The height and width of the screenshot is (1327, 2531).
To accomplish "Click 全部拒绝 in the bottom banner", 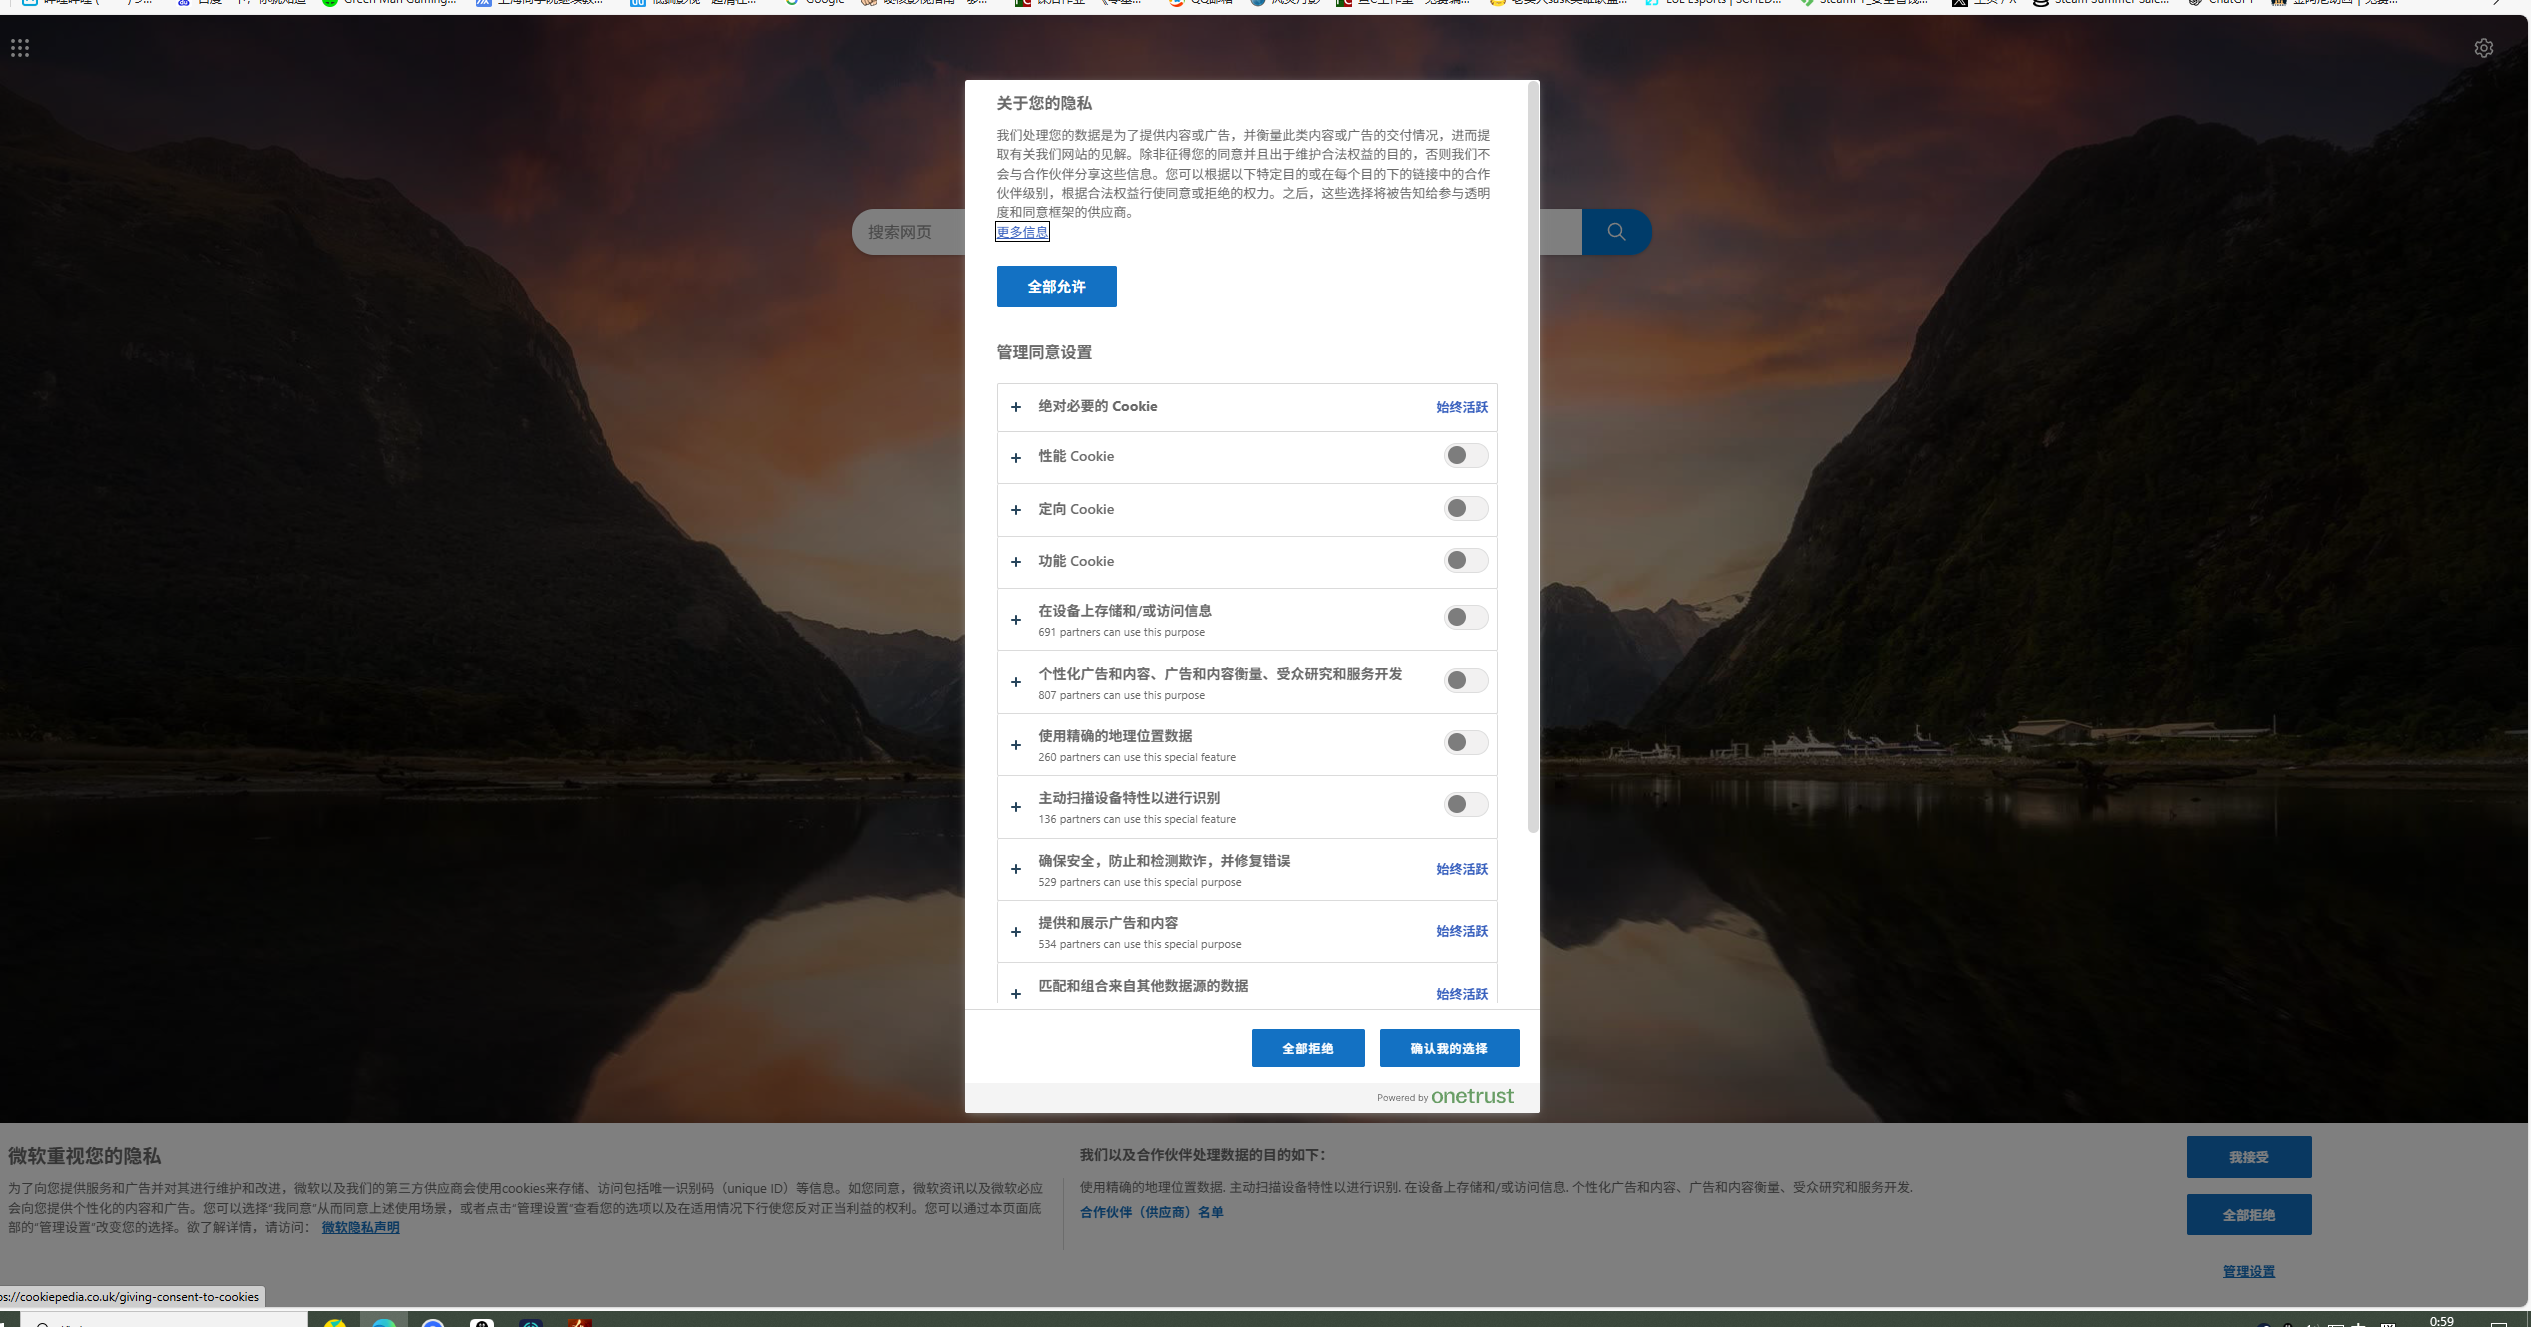I will tap(2249, 1215).
